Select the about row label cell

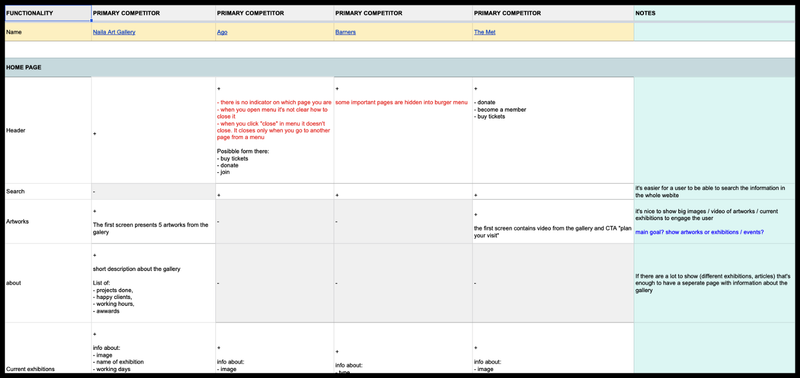point(48,283)
